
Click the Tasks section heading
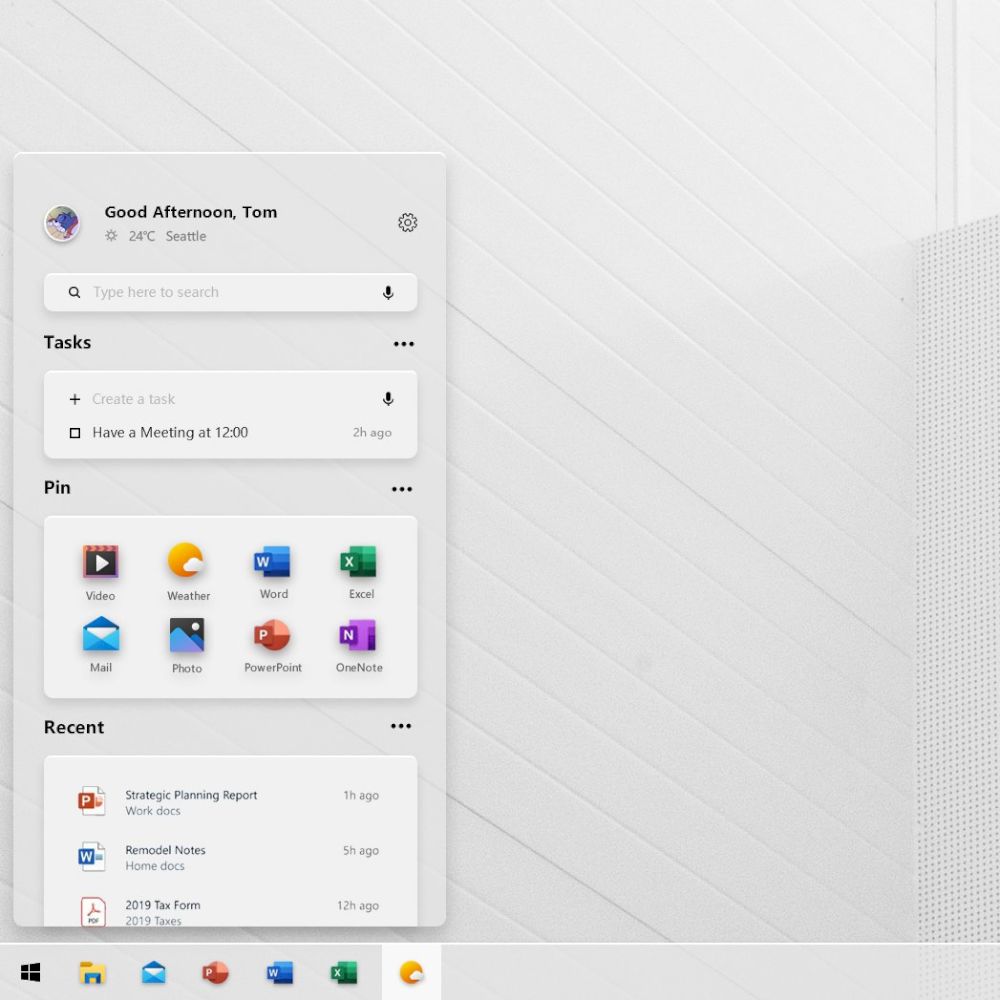pos(68,342)
